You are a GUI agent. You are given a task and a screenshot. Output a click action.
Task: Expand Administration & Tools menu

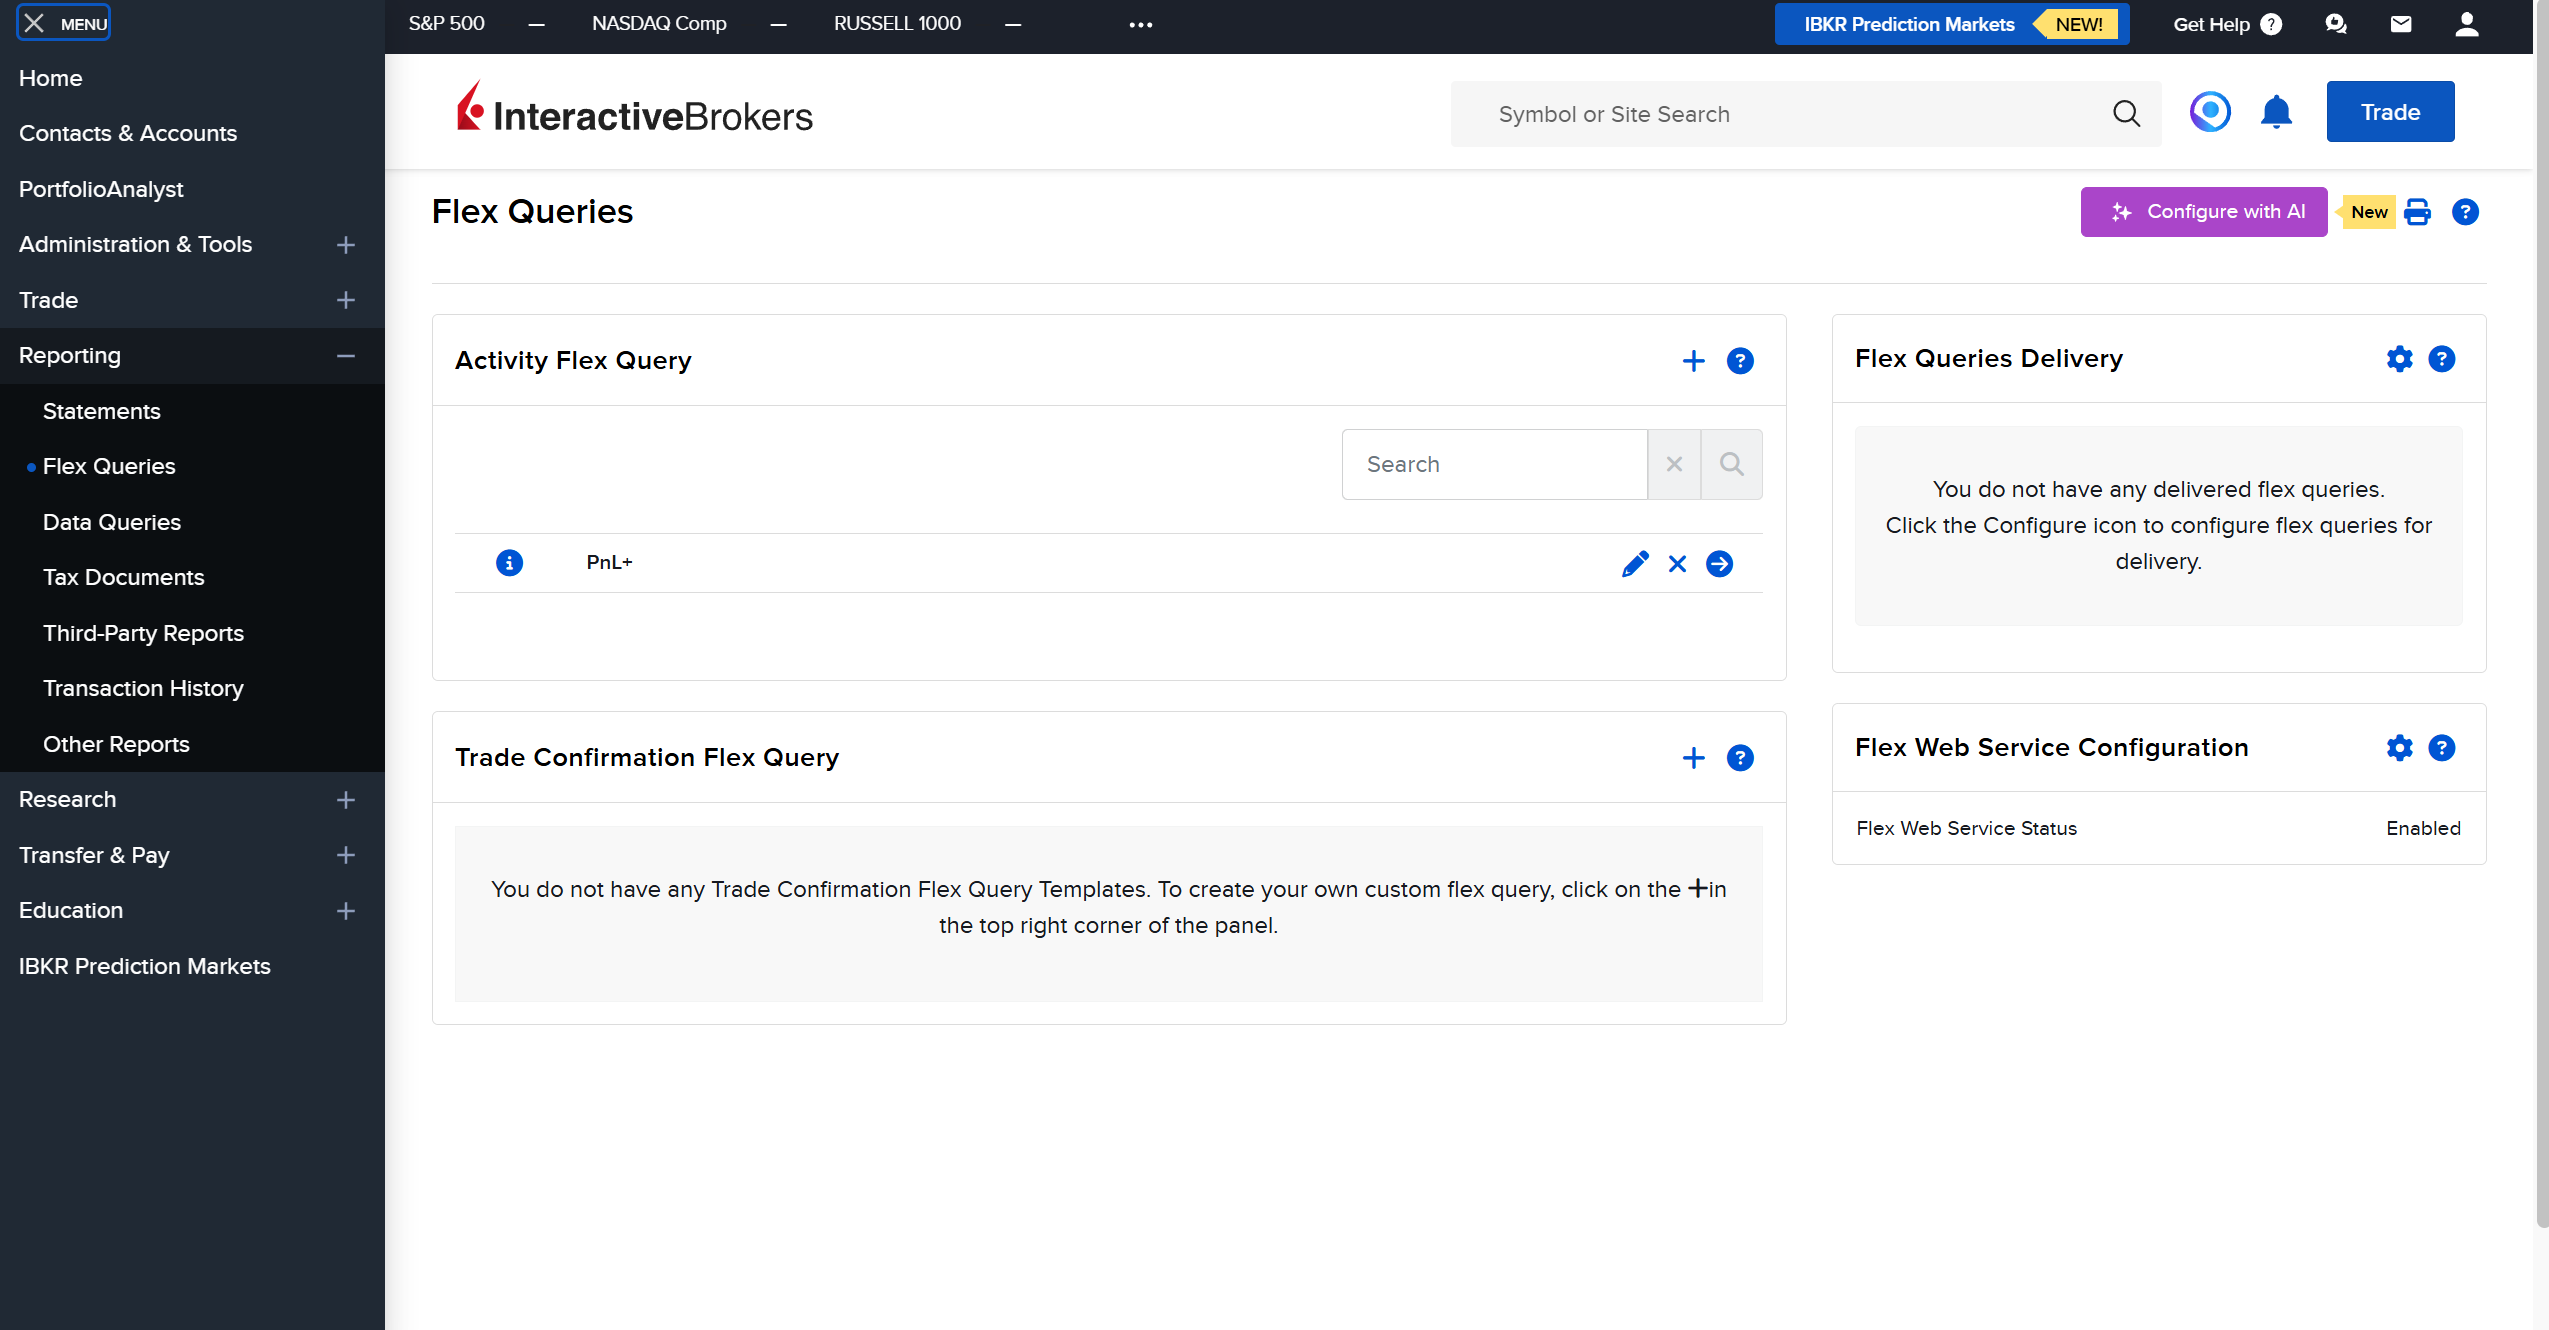(x=346, y=245)
